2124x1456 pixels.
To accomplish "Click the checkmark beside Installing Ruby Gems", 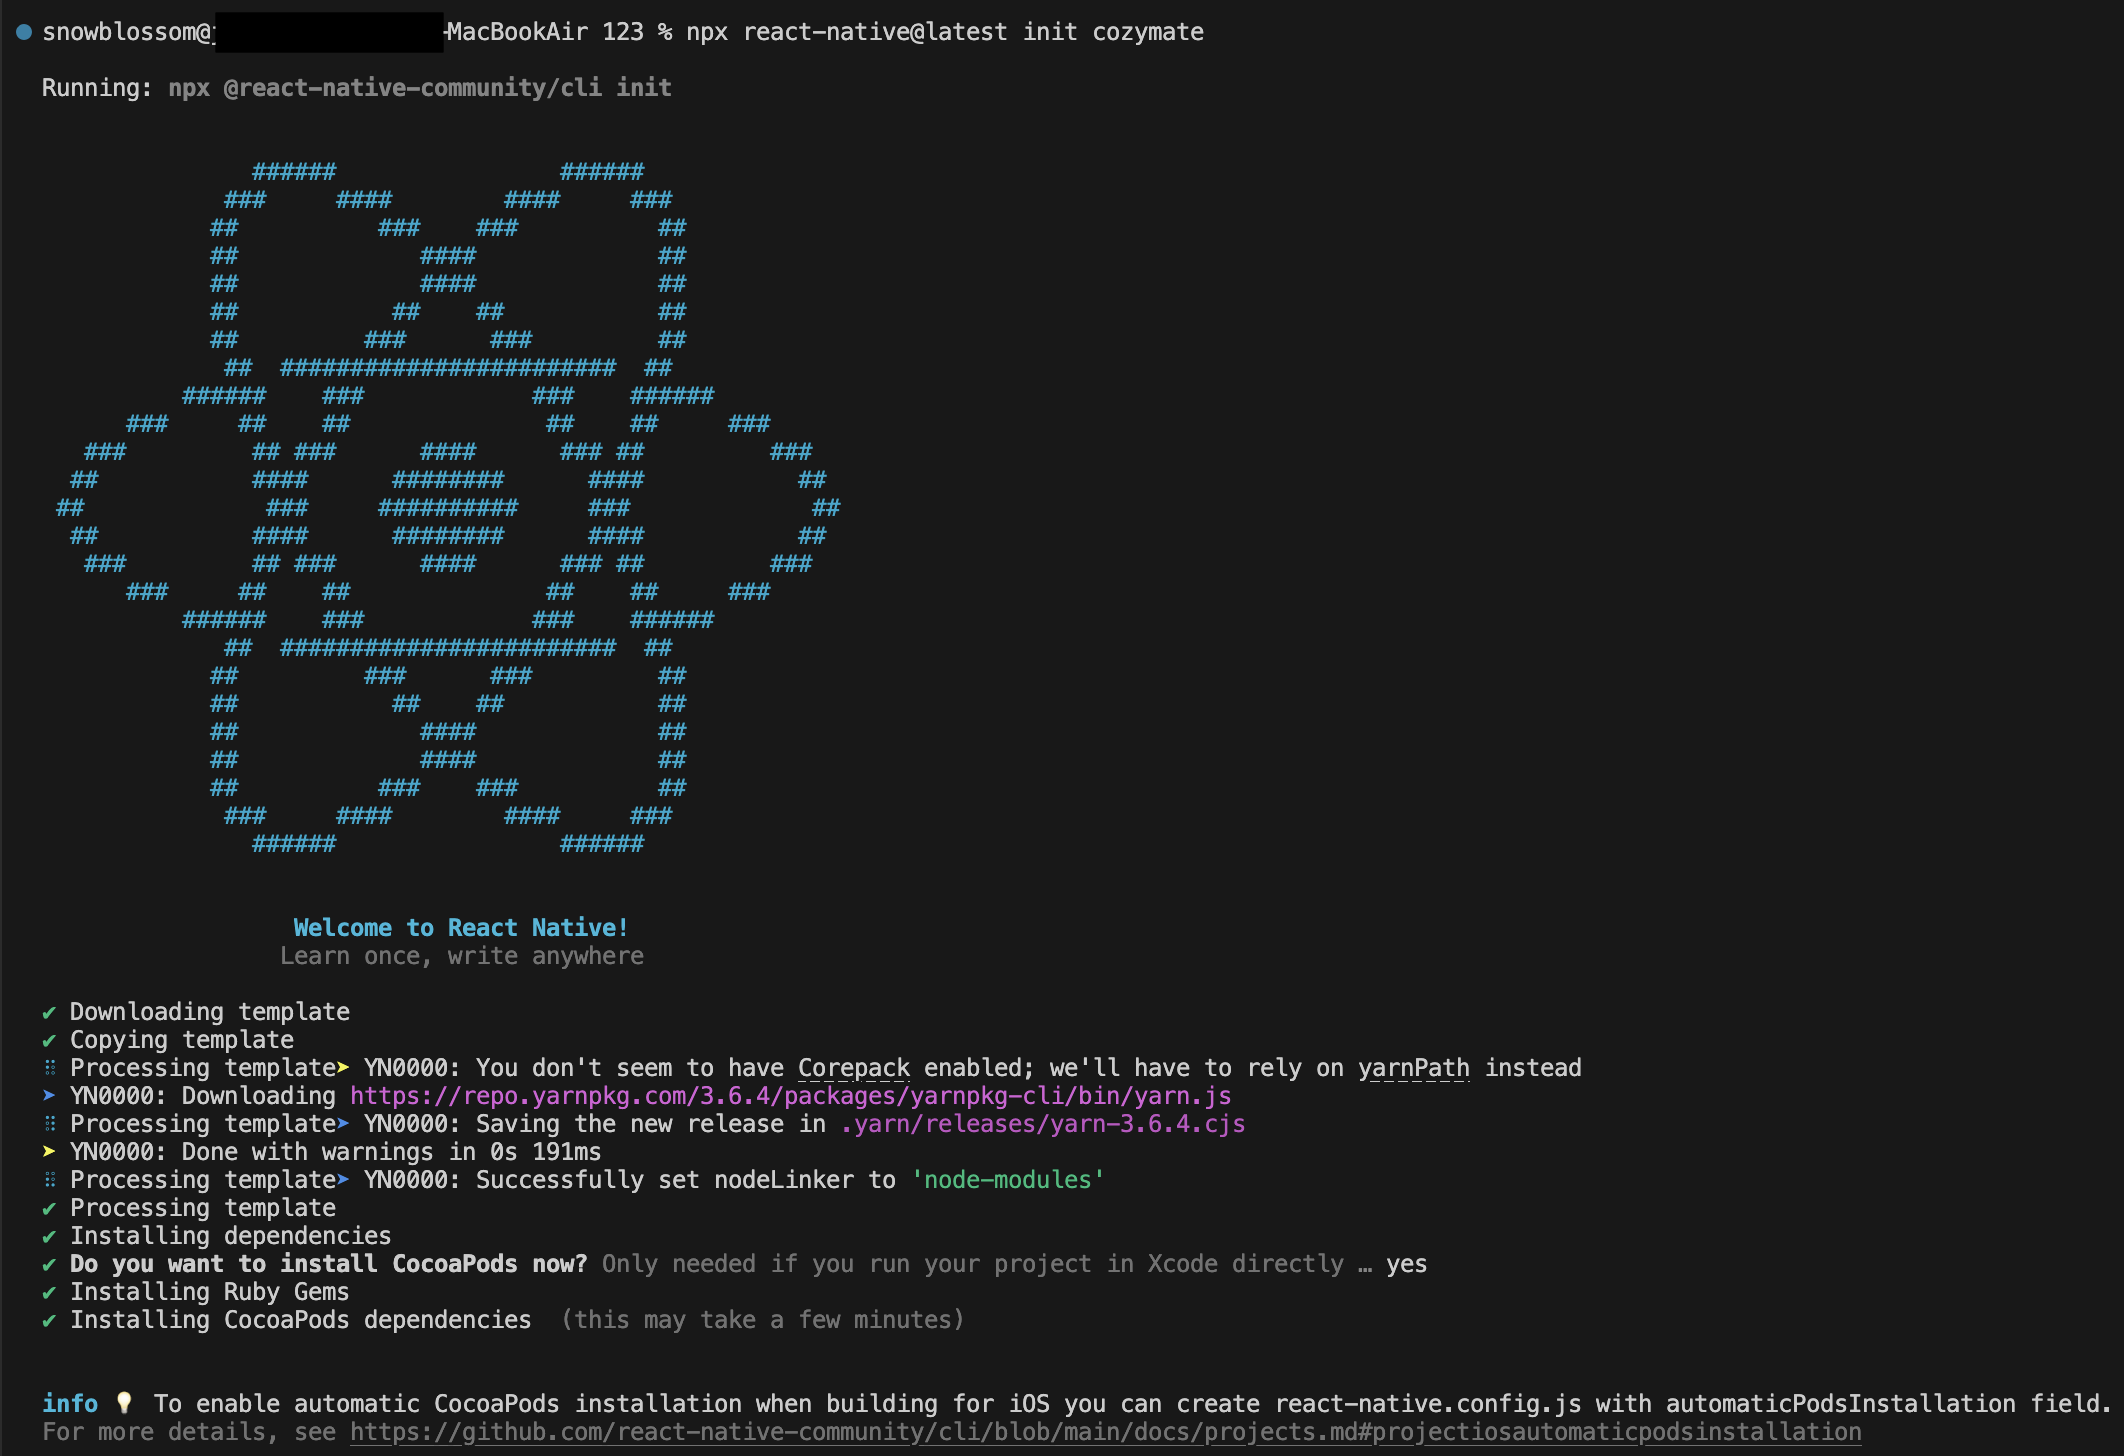I will (x=49, y=1292).
